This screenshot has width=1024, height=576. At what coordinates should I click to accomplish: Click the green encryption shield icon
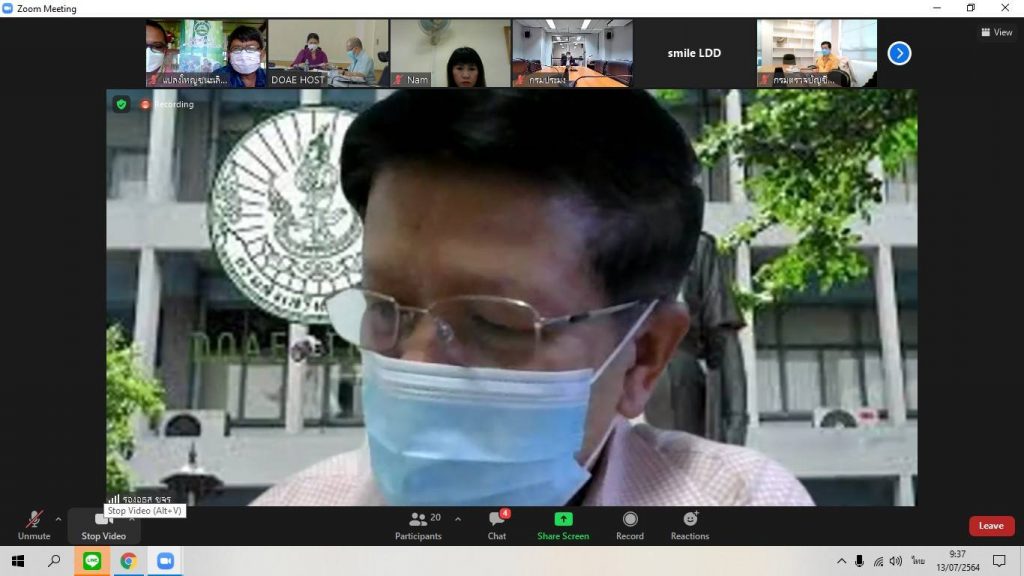click(x=121, y=104)
